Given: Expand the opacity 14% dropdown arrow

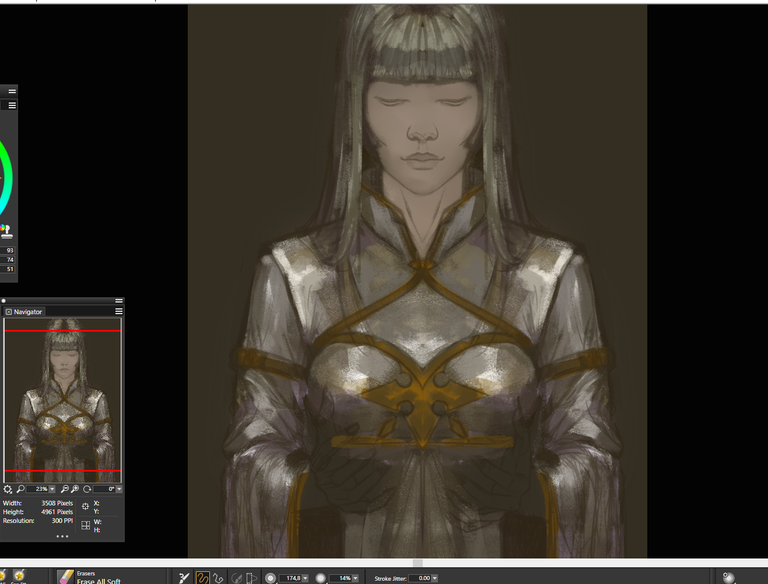Looking at the screenshot, I should (x=358, y=578).
